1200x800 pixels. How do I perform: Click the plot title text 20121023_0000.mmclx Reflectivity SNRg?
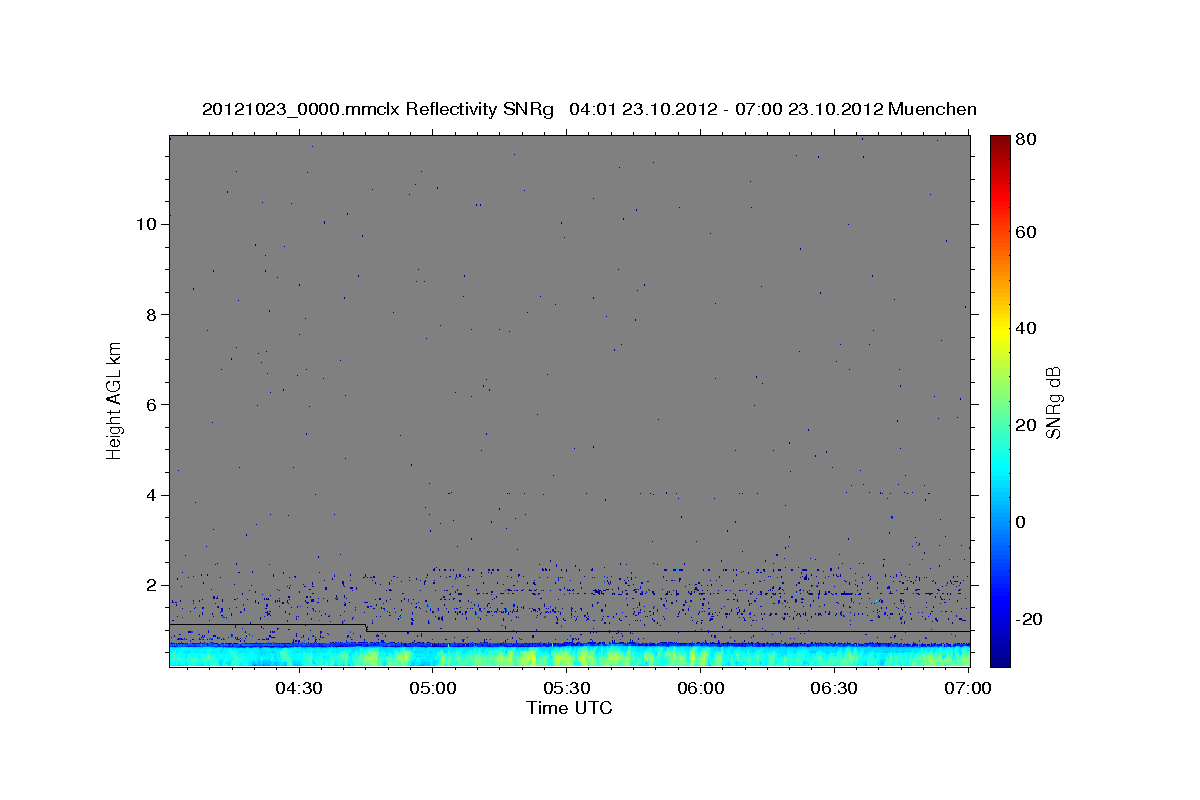pos(378,110)
